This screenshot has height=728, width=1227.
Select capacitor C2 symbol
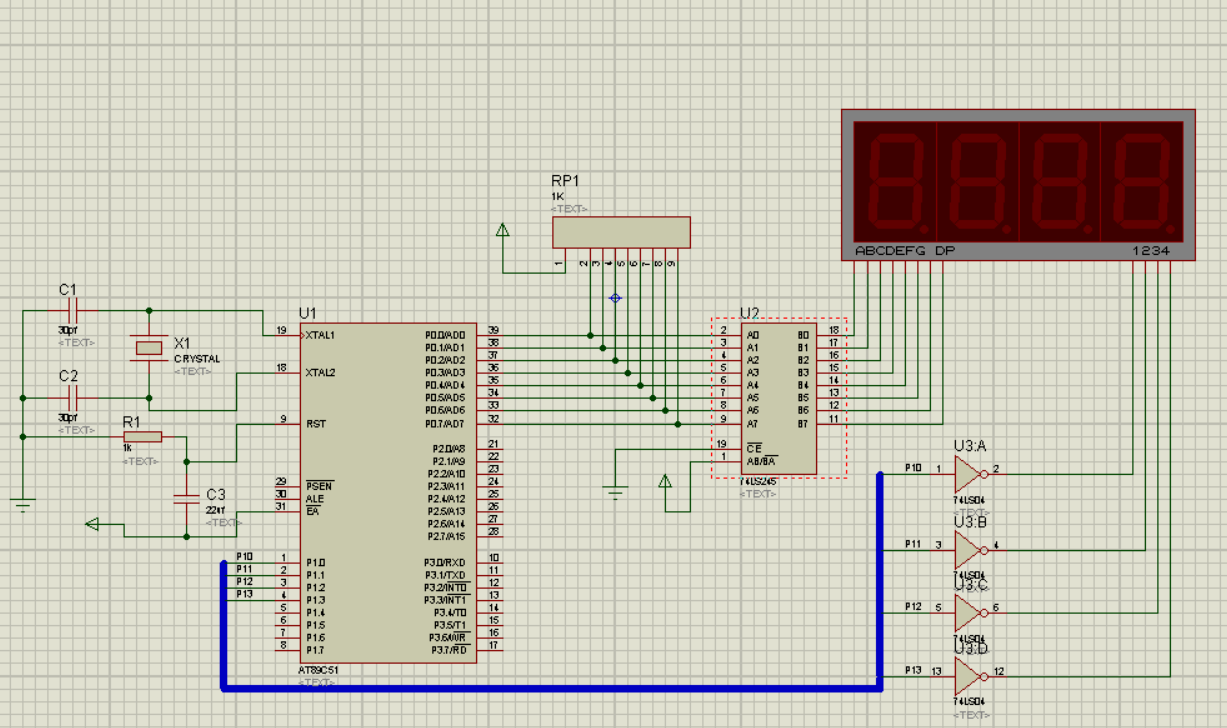click(70, 397)
